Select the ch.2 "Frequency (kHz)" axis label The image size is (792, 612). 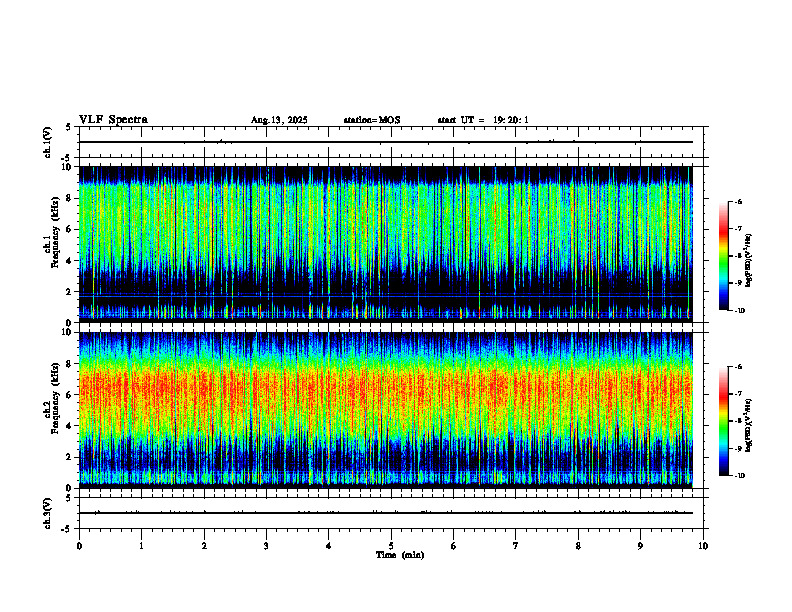coord(55,398)
